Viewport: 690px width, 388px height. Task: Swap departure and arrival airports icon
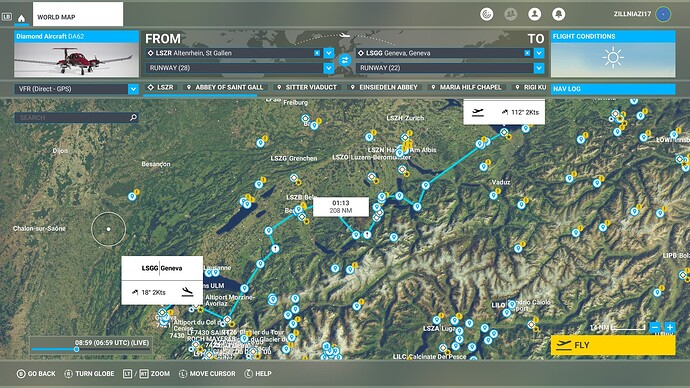[x=345, y=61]
